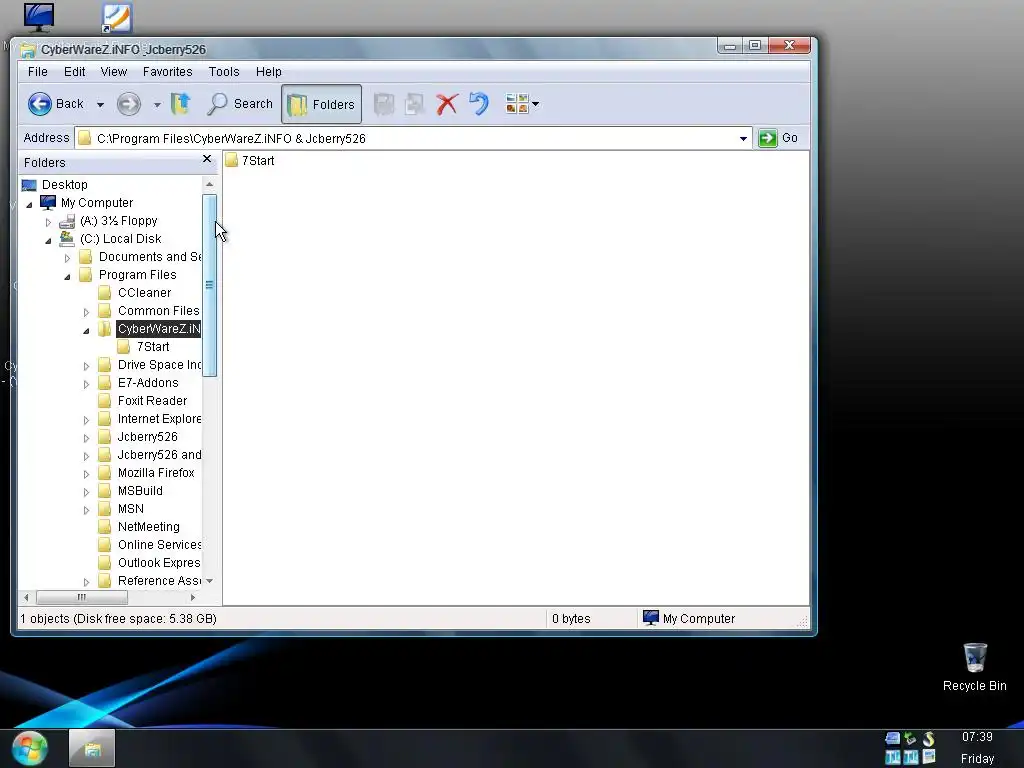This screenshot has height=768, width=1024.
Task: Collapse the My Computer tree node
Action: coord(29,204)
